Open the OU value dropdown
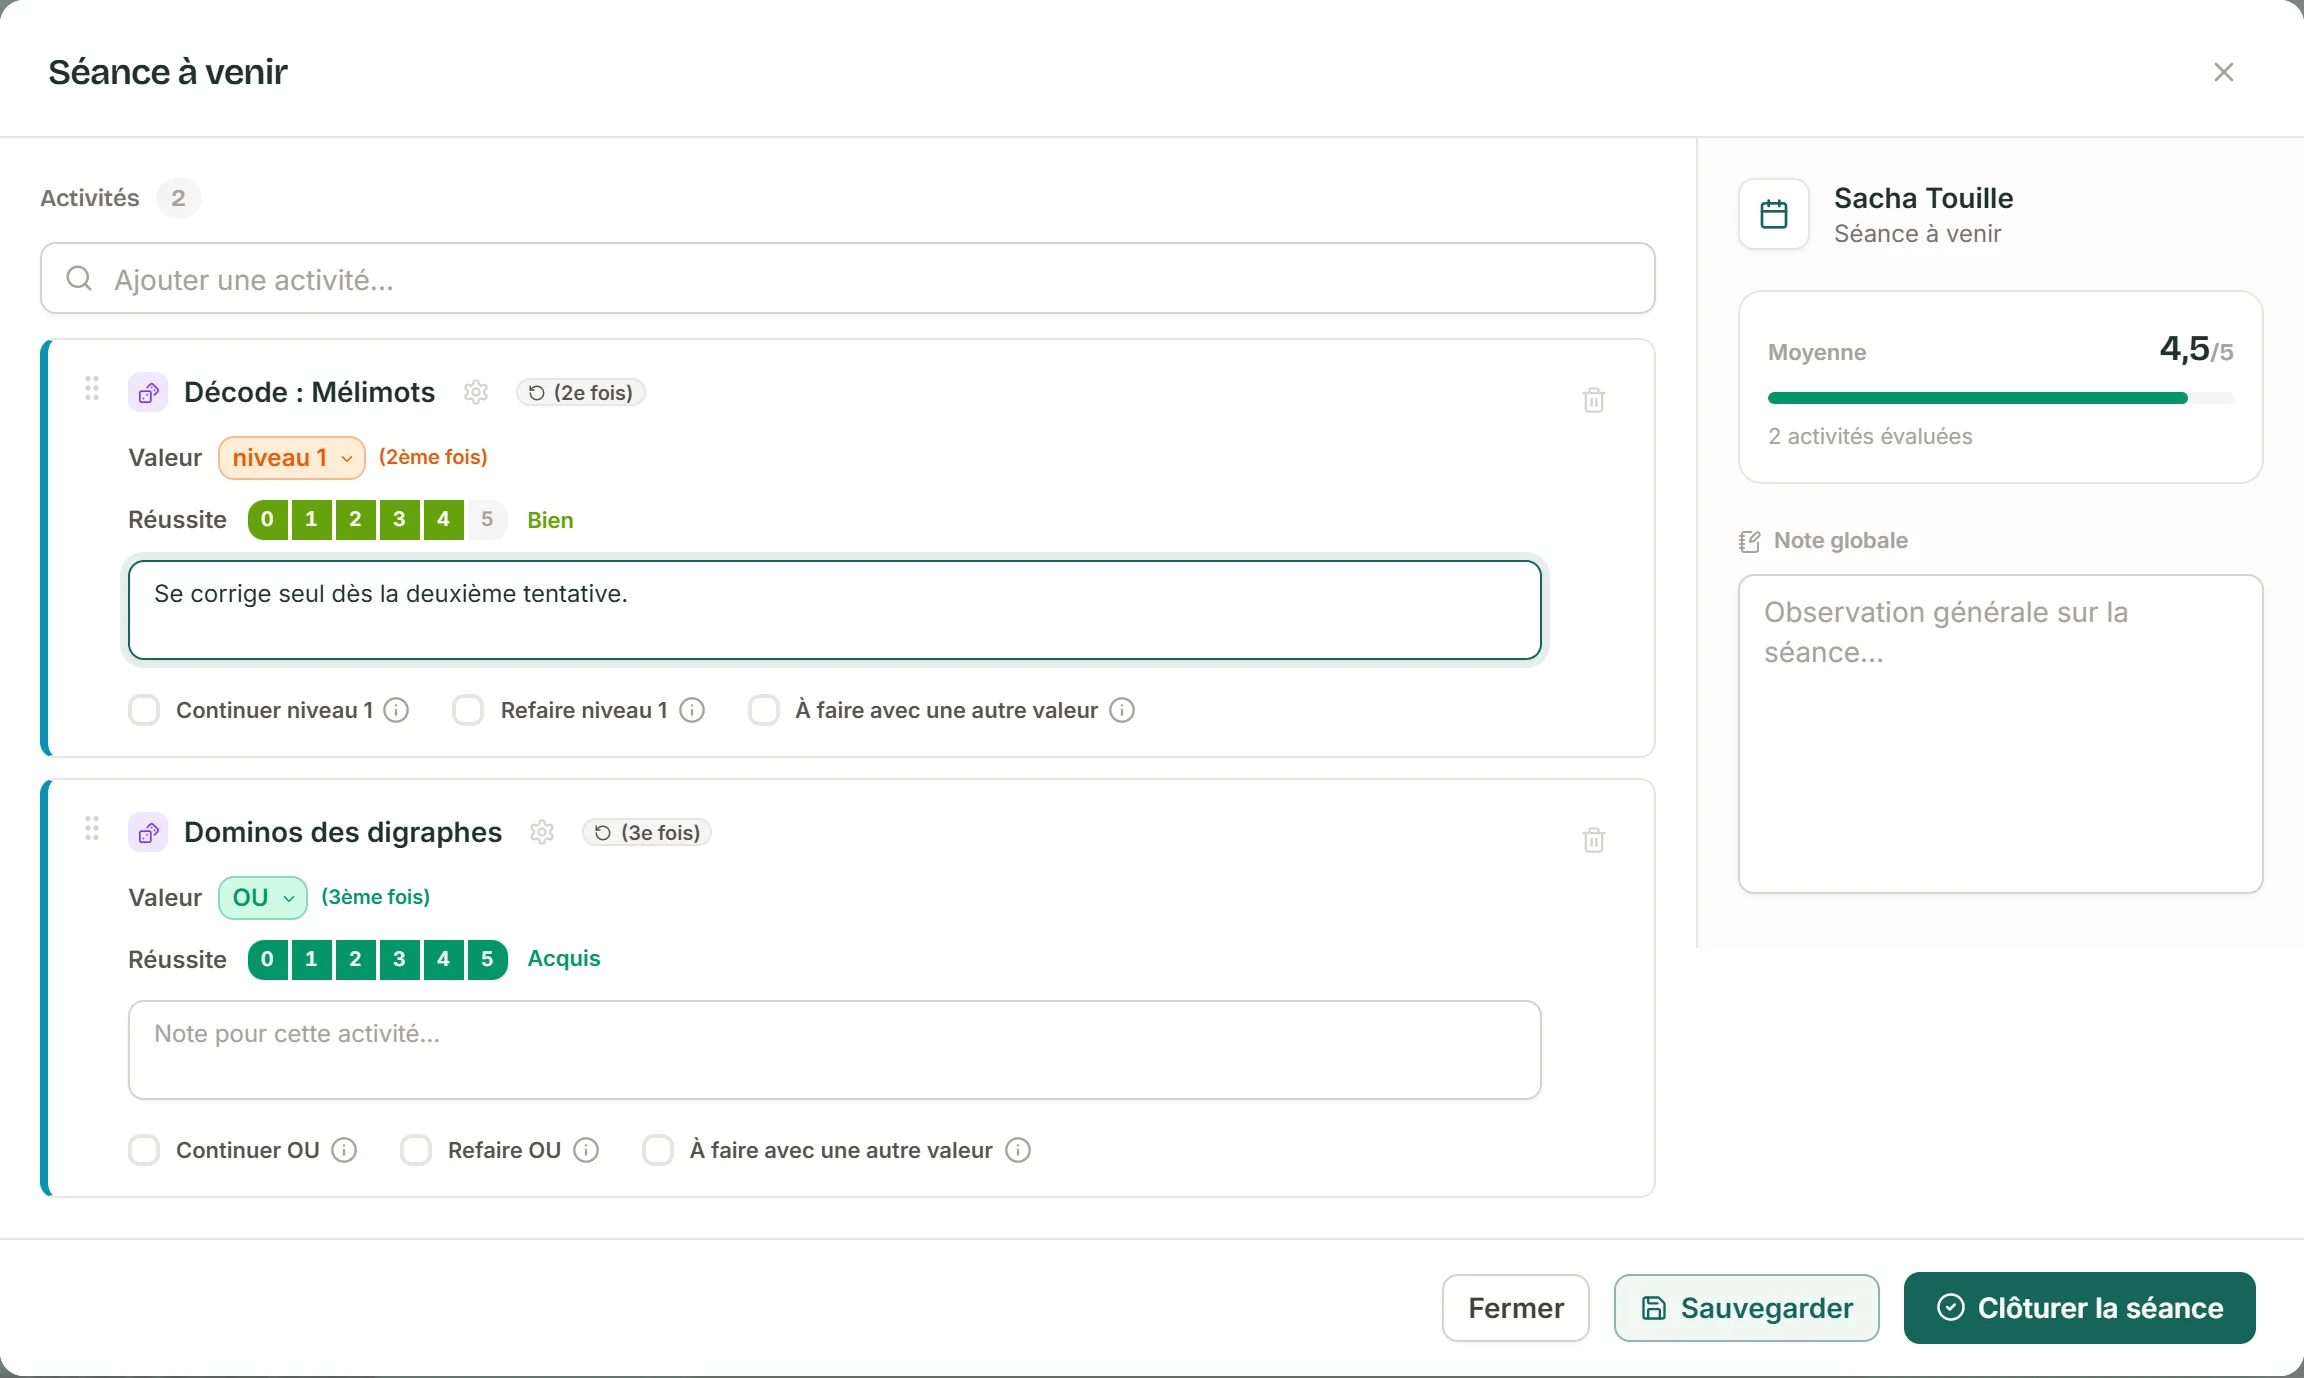The width and height of the screenshot is (2304, 1378). click(263, 898)
